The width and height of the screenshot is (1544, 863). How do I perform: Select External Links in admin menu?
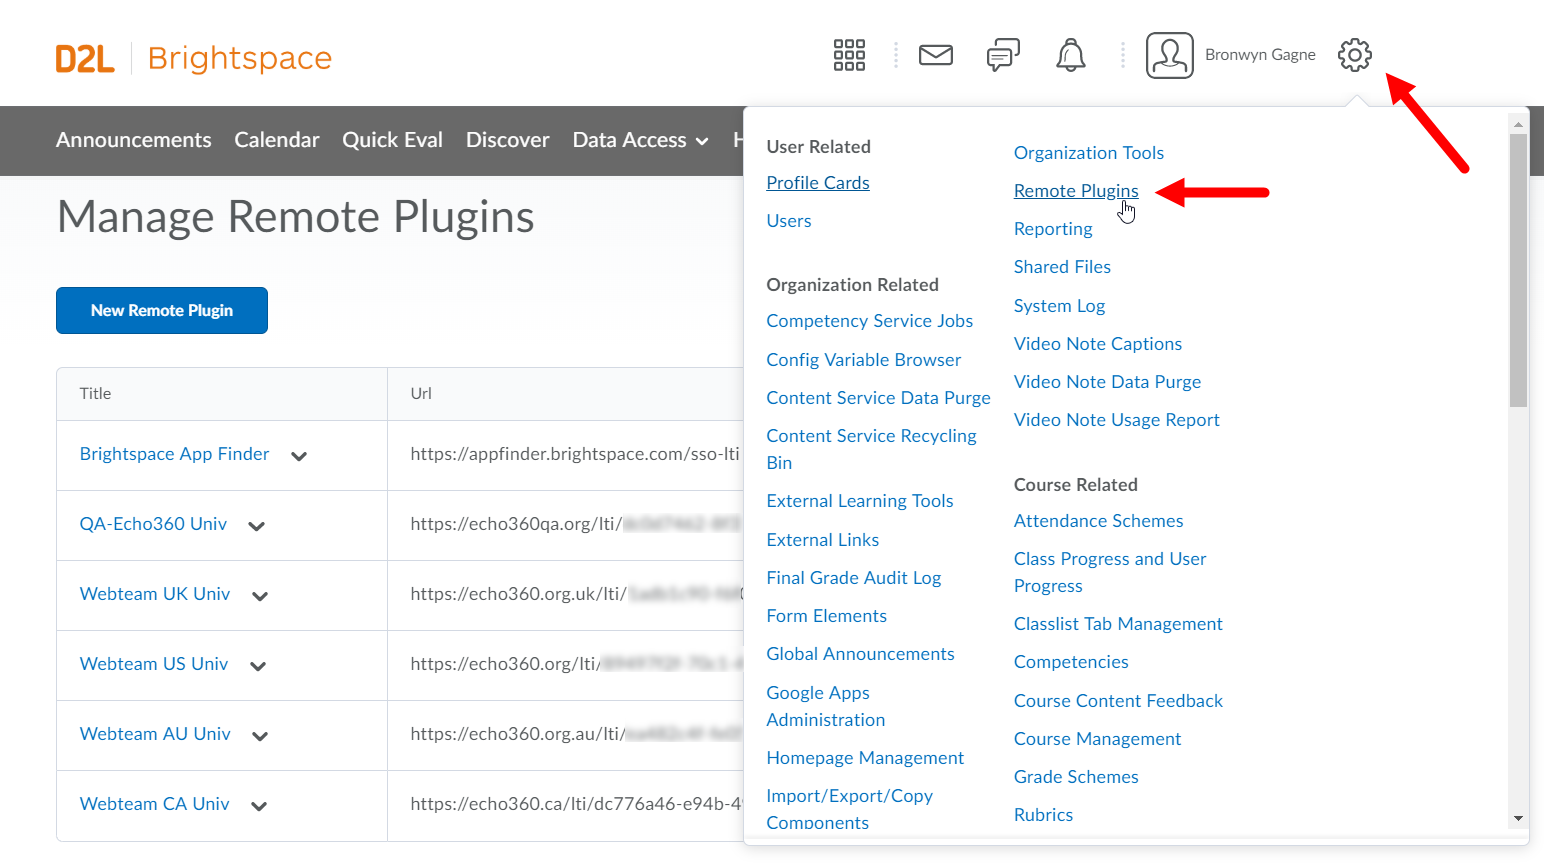point(823,540)
